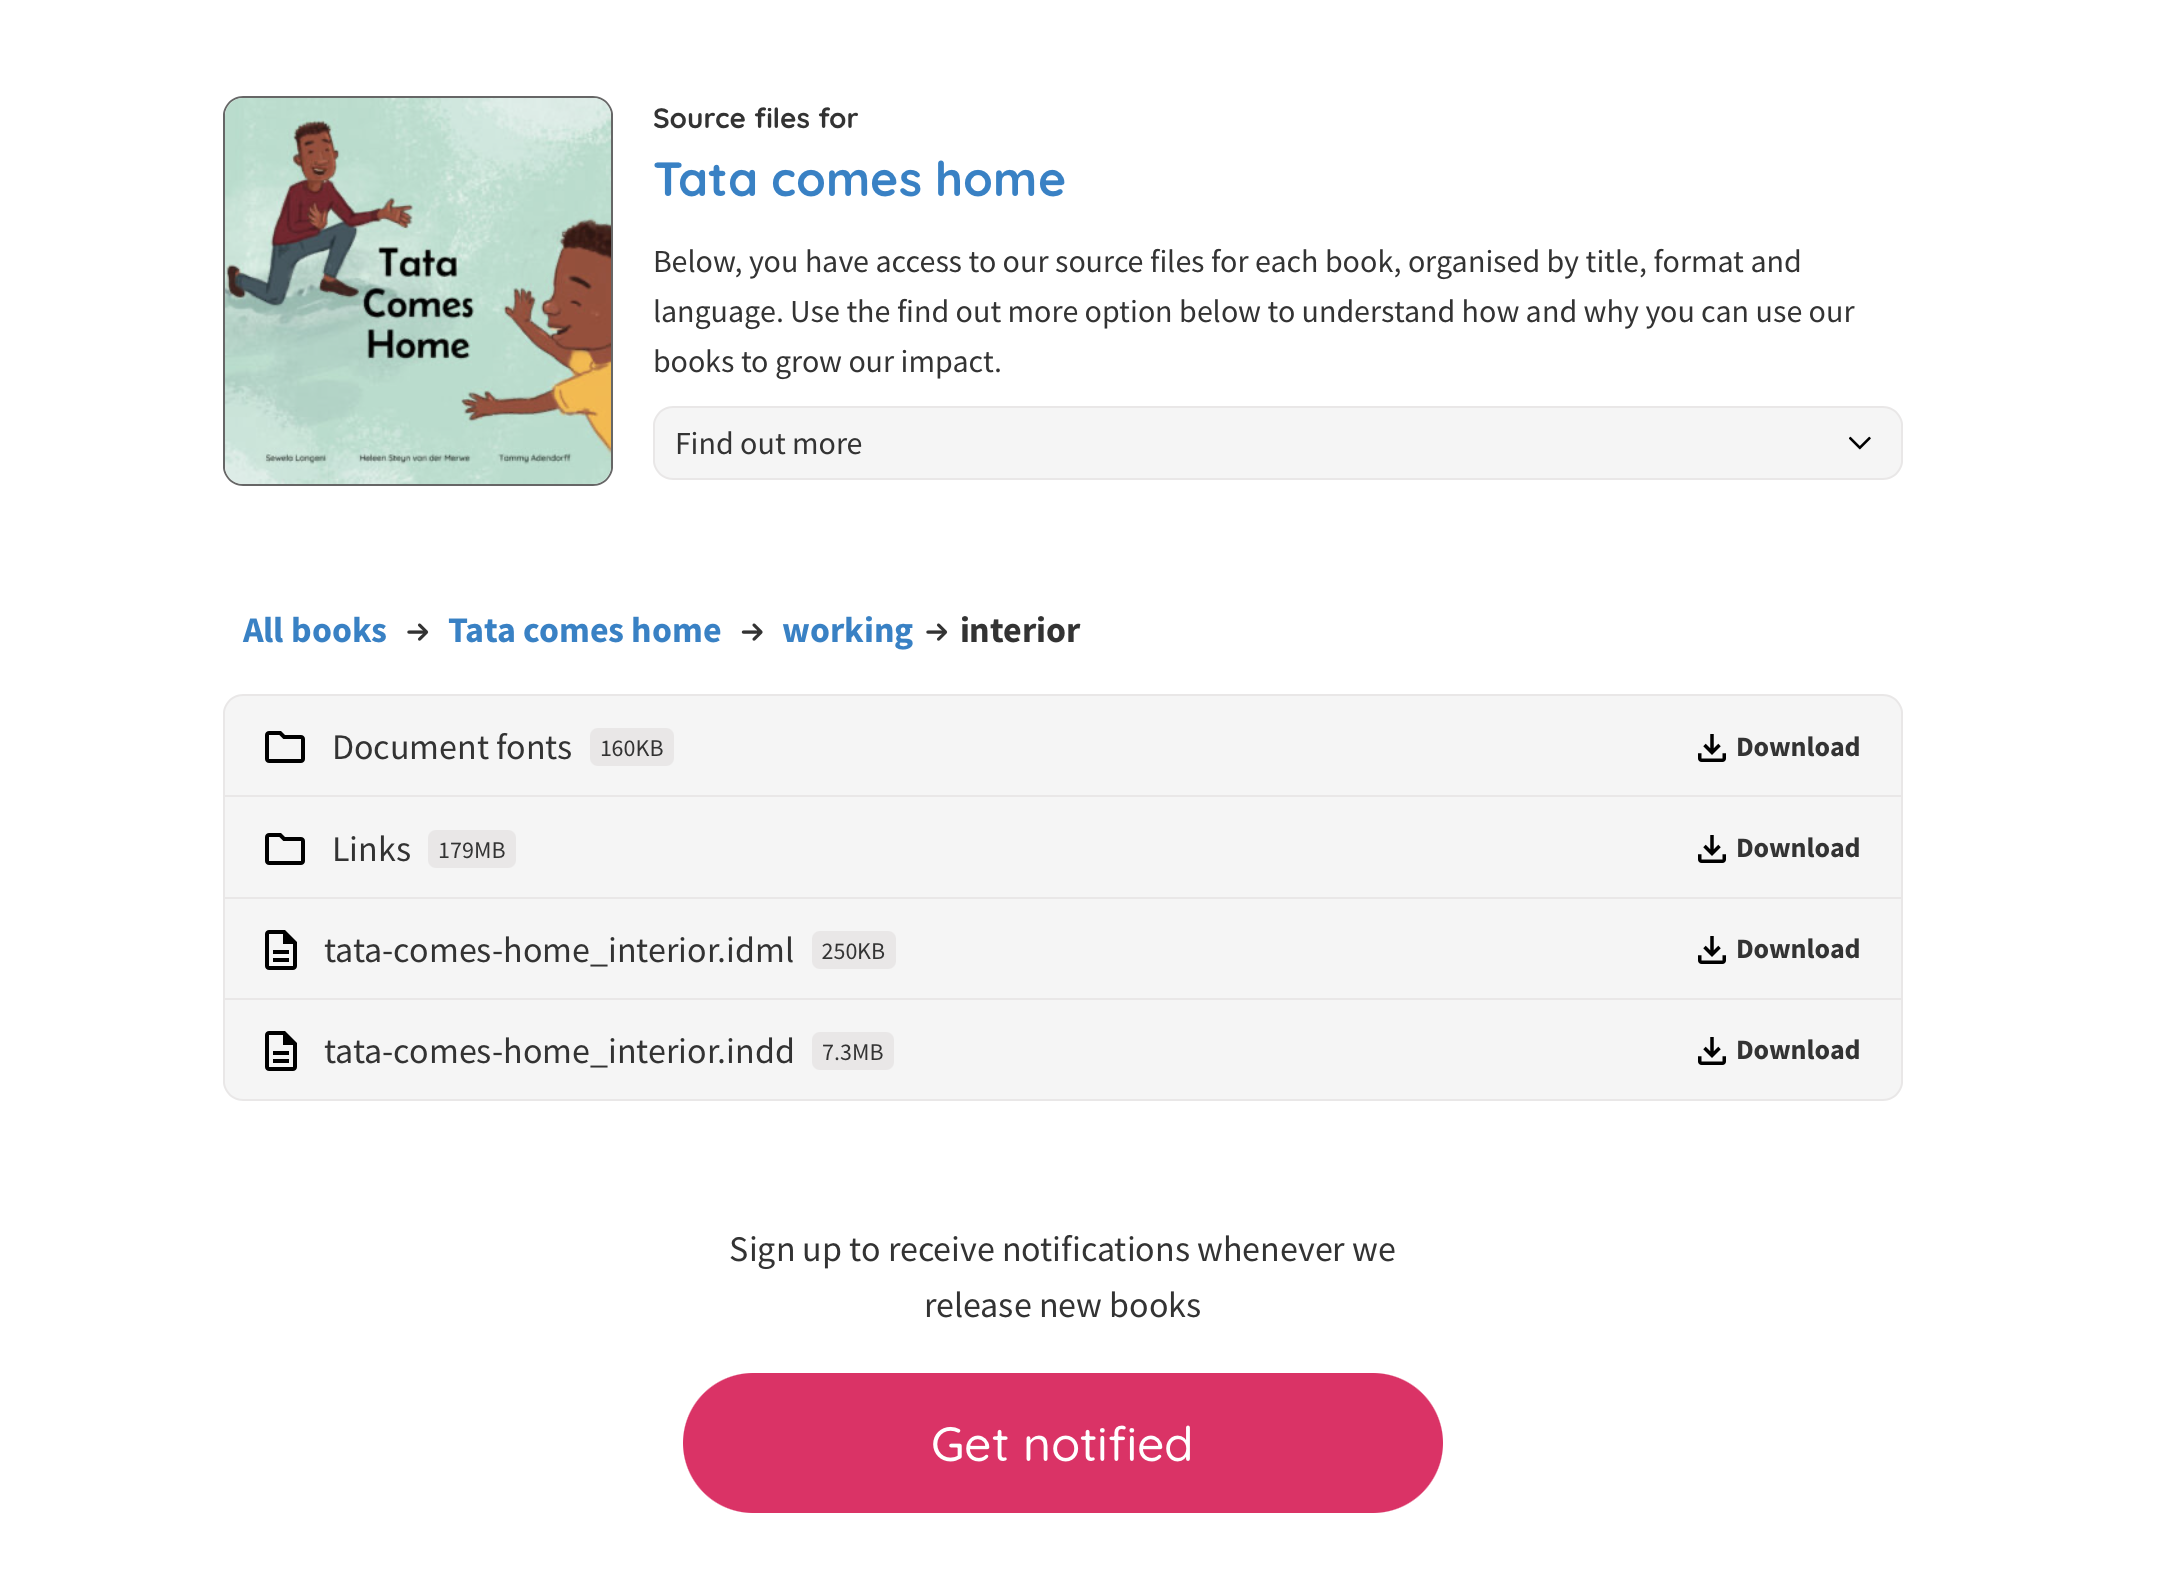The height and width of the screenshot is (1588, 2168).
Task: Click download icon for Document fonts
Action: click(1711, 748)
